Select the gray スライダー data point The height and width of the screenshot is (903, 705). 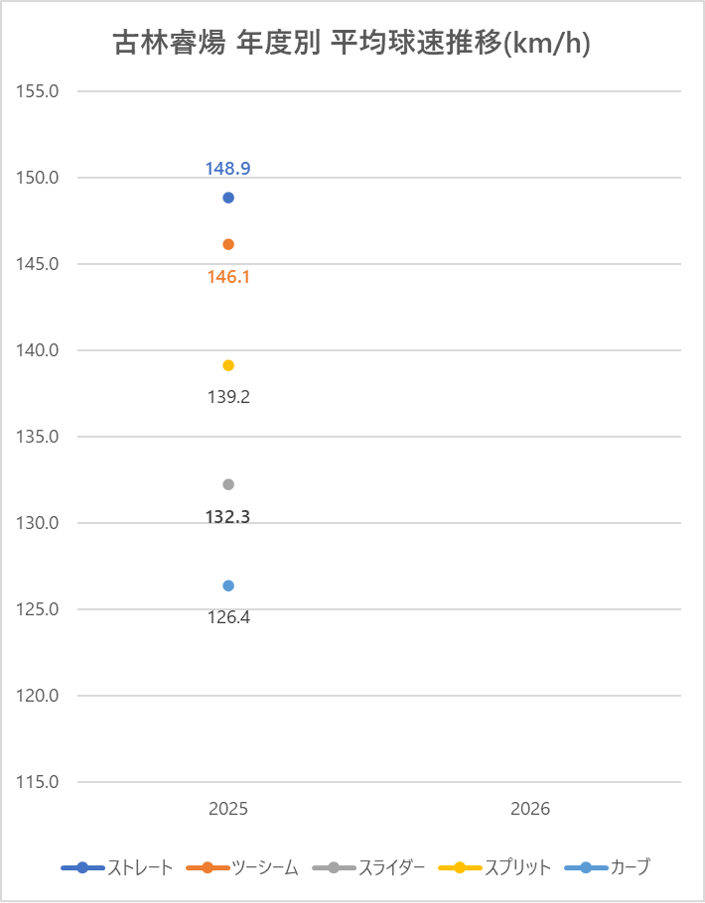pyautogui.click(x=228, y=484)
